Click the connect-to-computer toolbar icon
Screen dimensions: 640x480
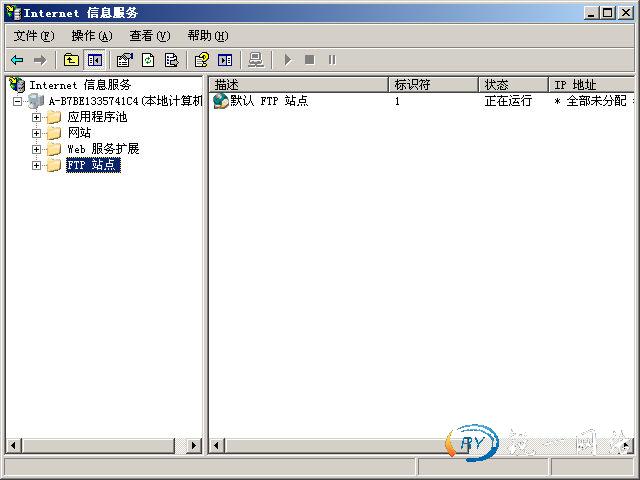[x=256, y=60]
